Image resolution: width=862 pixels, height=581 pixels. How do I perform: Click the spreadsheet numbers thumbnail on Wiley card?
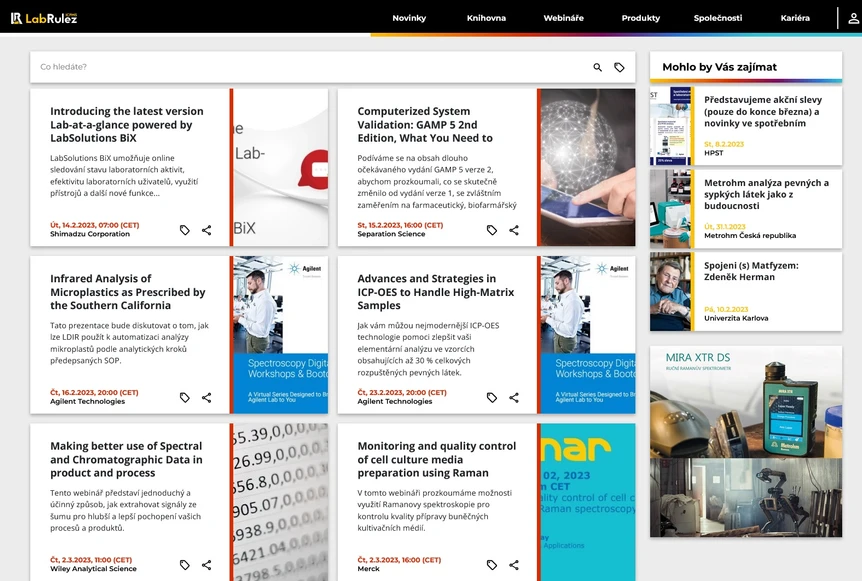[280, 502]
